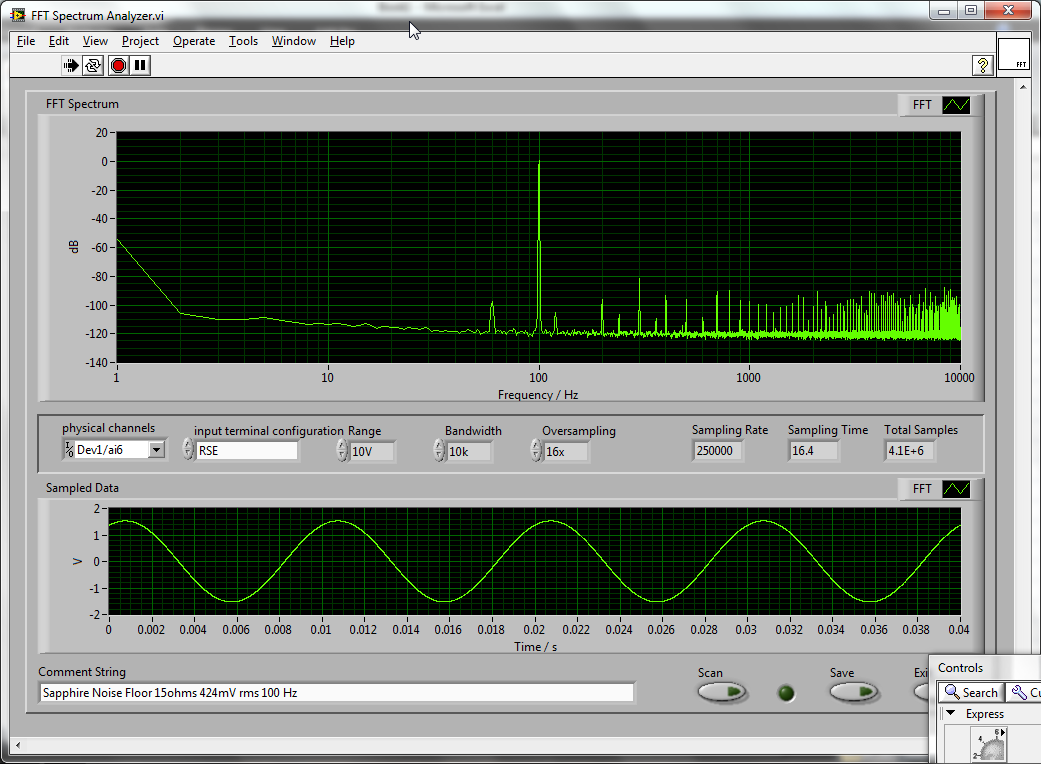The width and height of the screenshot is (1041, 764).
Task: Open the File menu
Action: (26, 41)
